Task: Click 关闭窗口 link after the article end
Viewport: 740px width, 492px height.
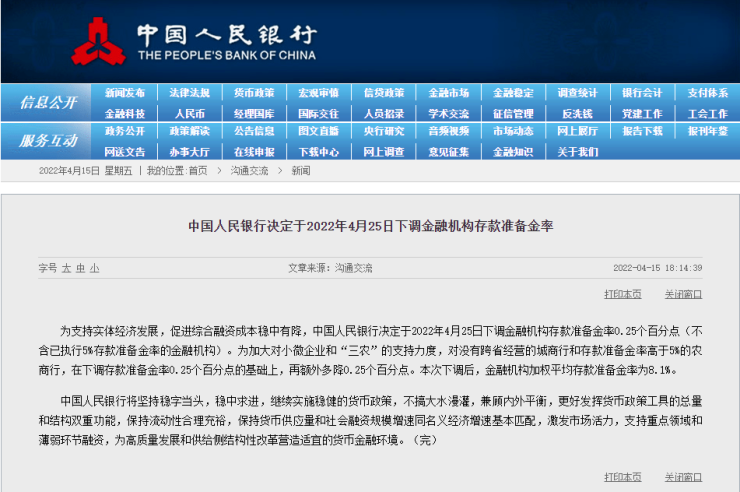Action: 683,477
